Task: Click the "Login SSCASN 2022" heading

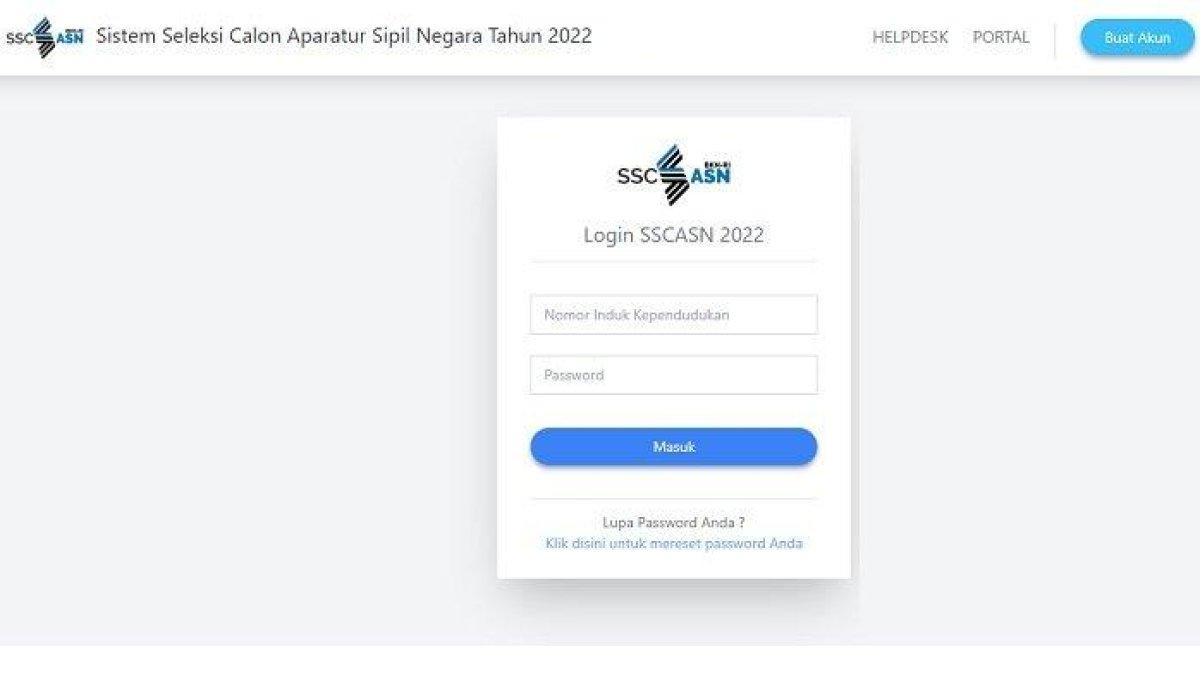Action: coord(674,235)
